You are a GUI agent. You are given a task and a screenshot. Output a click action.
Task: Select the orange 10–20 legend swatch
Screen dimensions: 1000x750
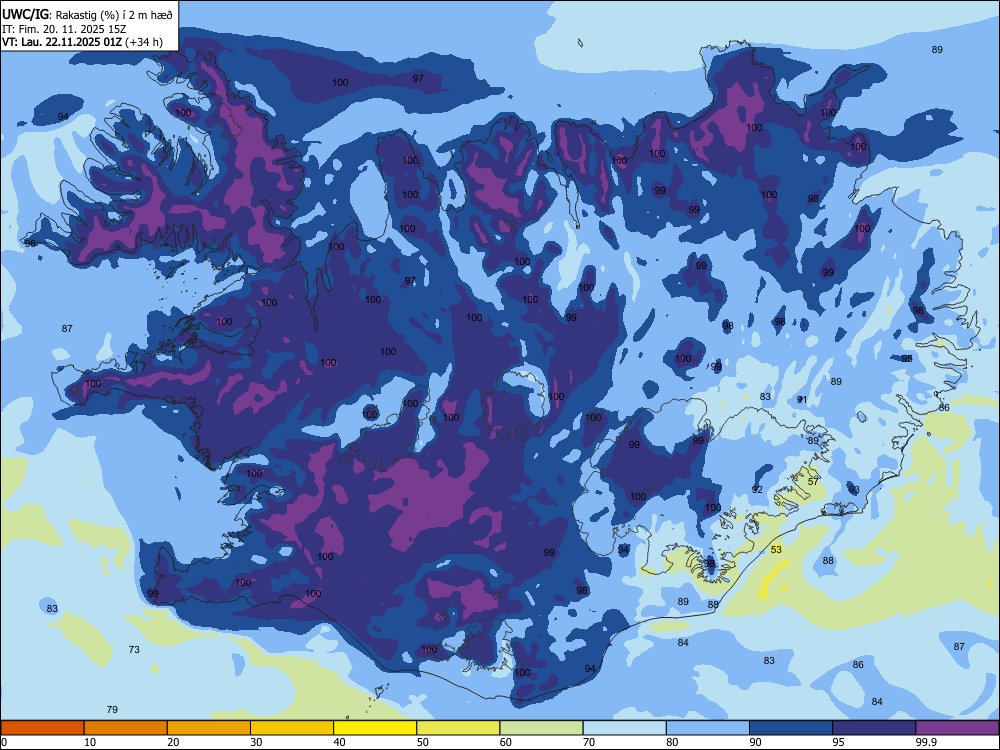(x=126, y=728)
